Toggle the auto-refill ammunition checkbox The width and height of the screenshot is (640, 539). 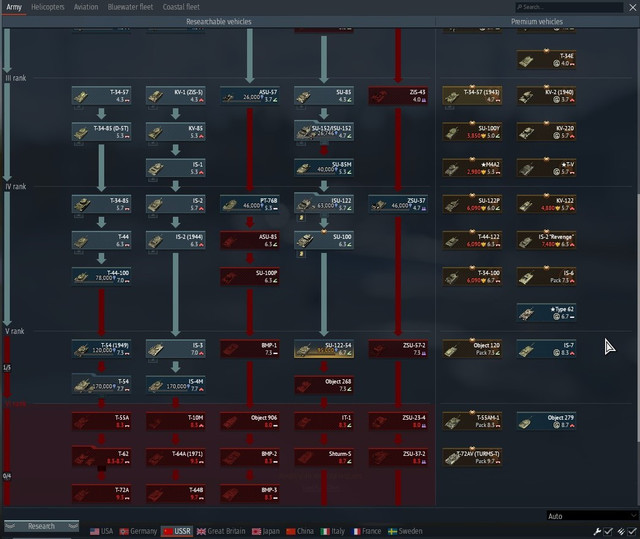tap(632, 531)
